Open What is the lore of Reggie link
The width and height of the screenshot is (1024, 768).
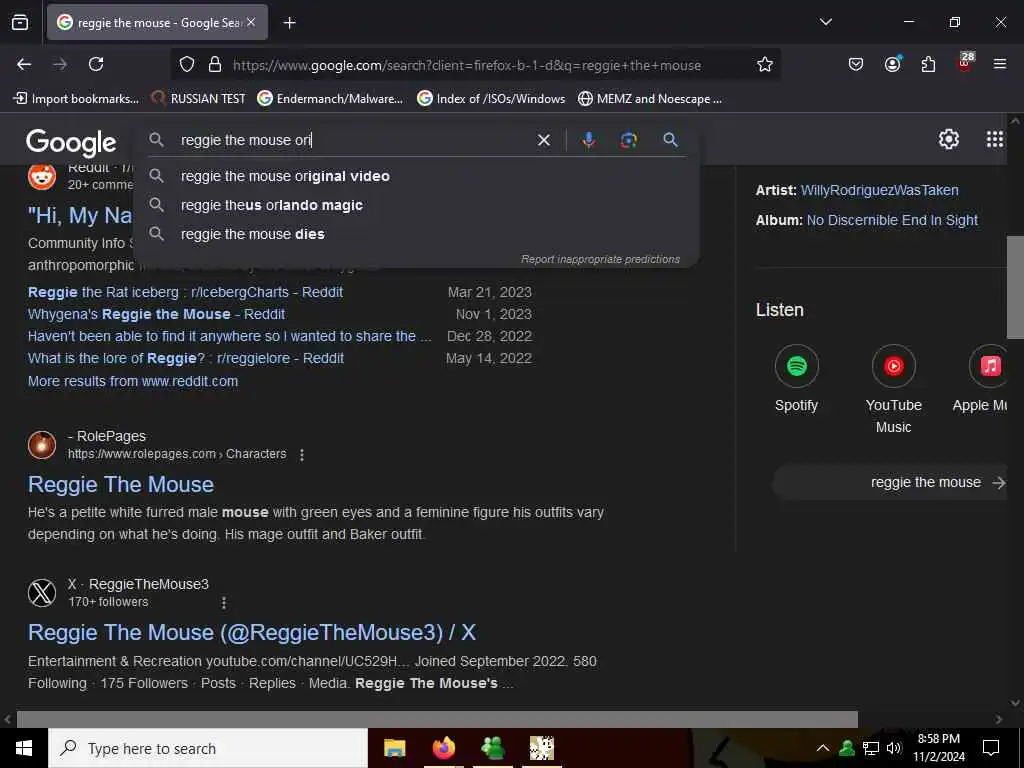(x=185, y=358)
